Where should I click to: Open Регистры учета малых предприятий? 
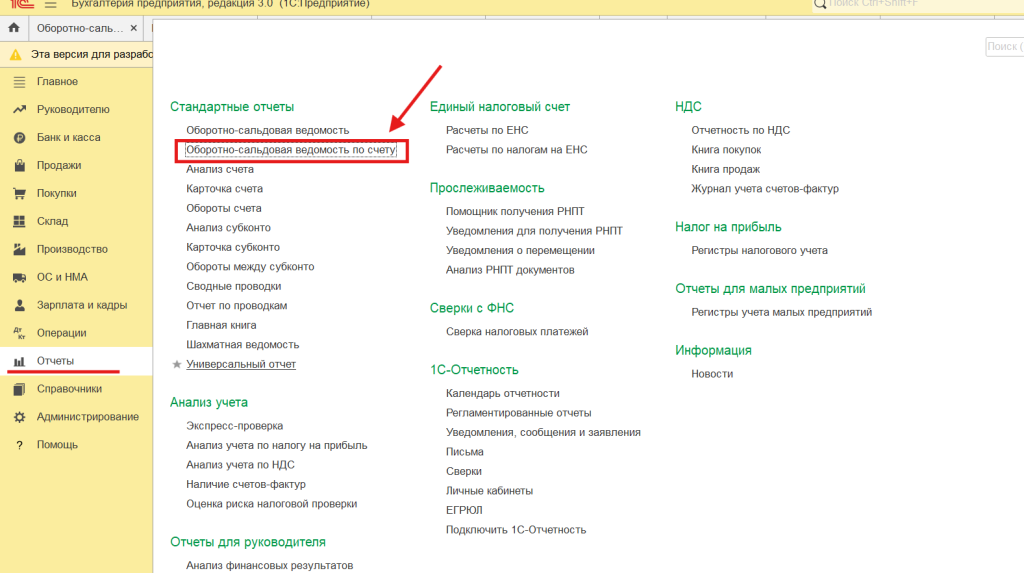(782, 312)
